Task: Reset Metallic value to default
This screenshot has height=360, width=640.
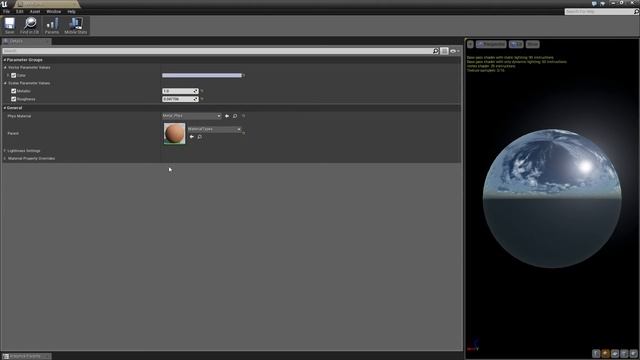Action: point(202,91)
